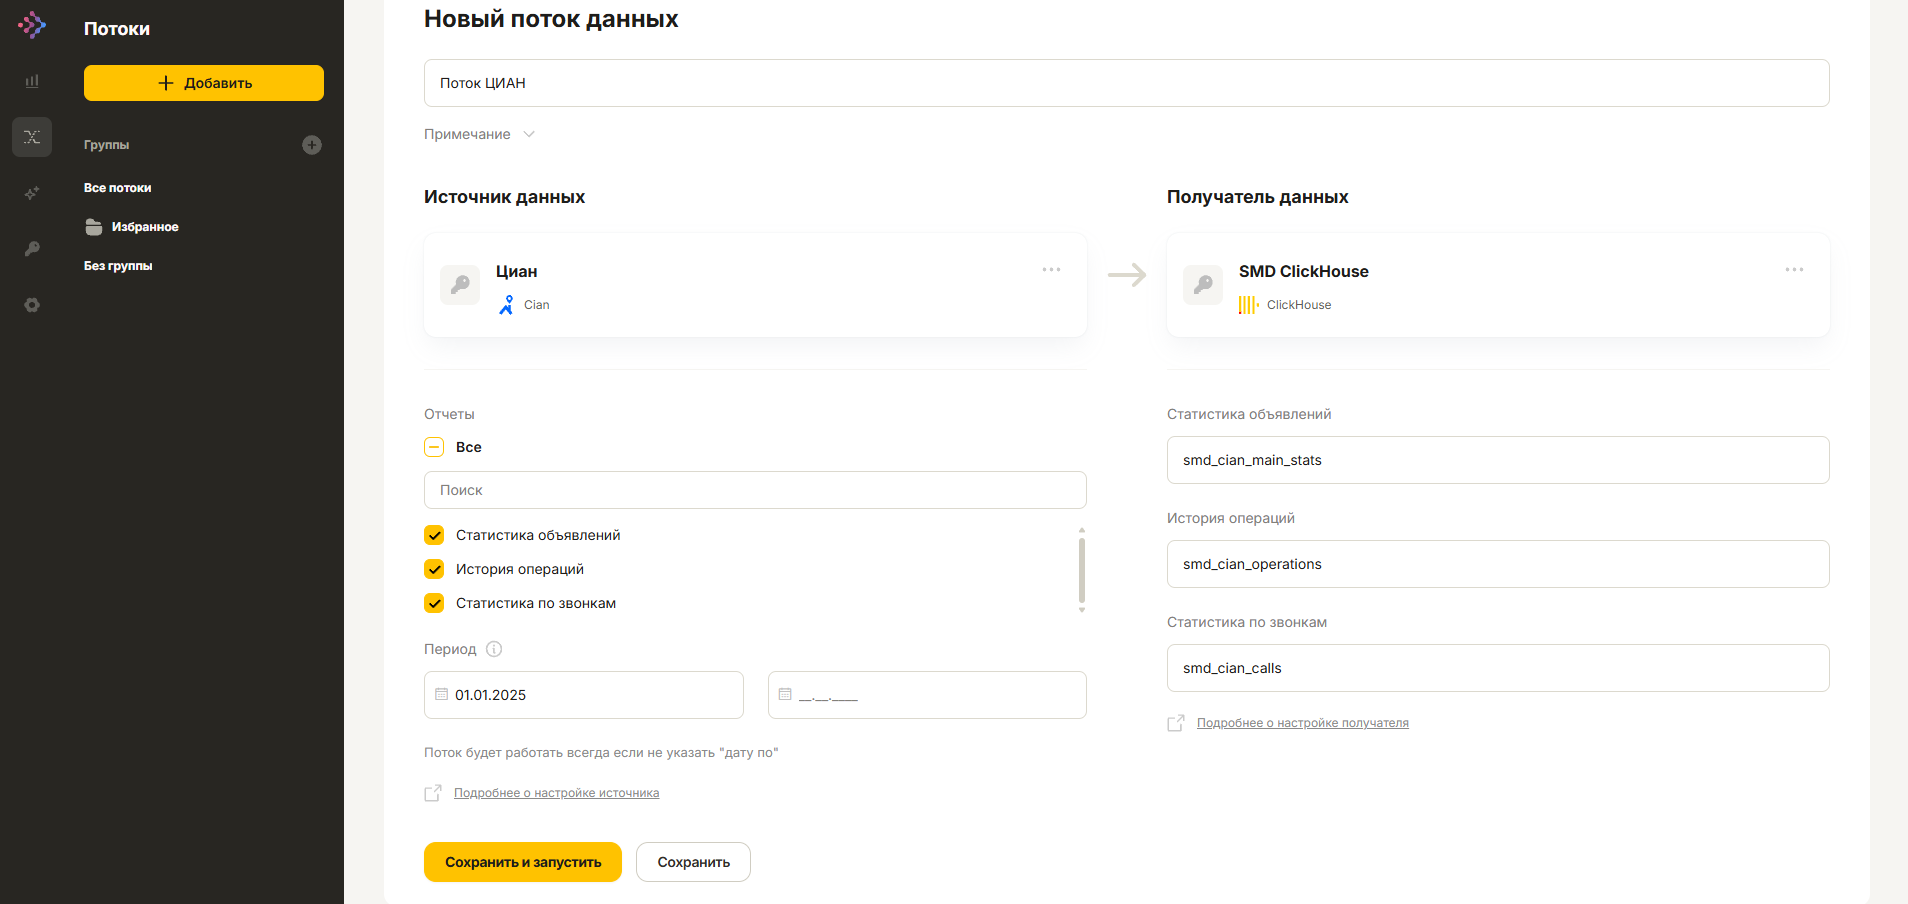This screenshot has height=904, width=1908.
Task: Open three-dots menu of SMD ClickHouse
Action: pos(1794,270)
